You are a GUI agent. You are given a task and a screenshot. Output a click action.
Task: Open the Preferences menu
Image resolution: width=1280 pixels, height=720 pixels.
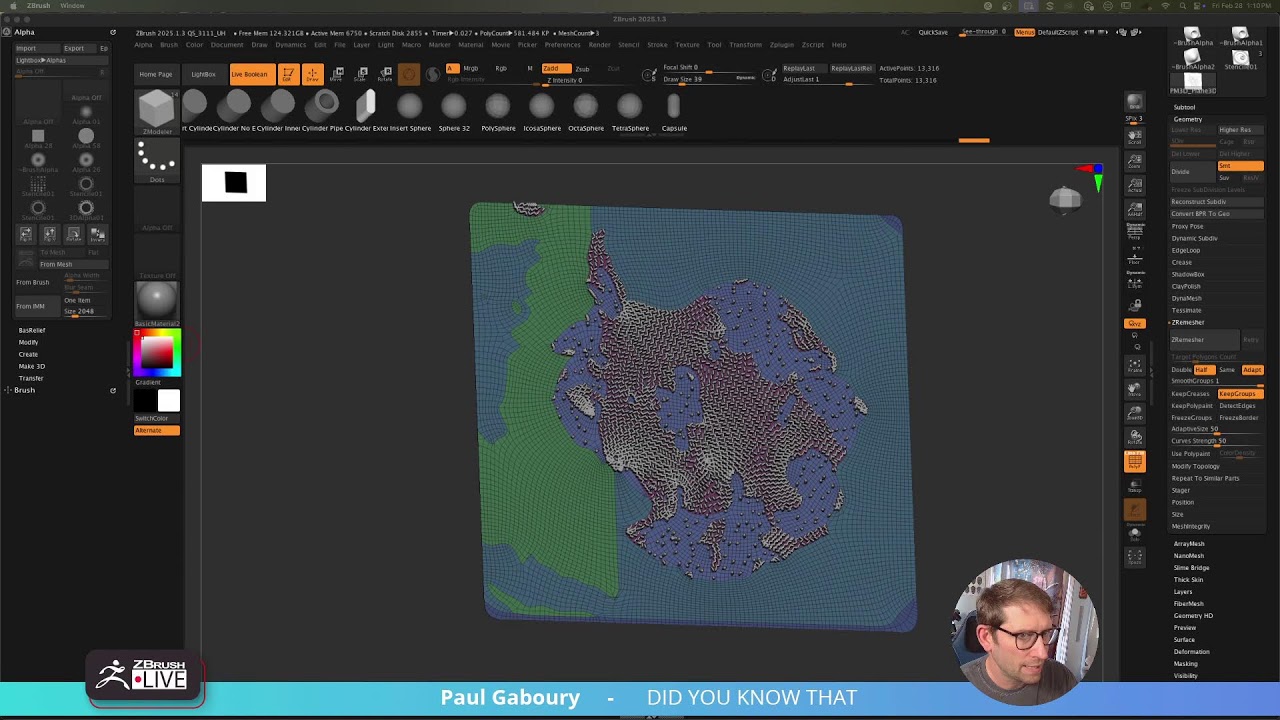pyautogui.click(x=562, y=45)
